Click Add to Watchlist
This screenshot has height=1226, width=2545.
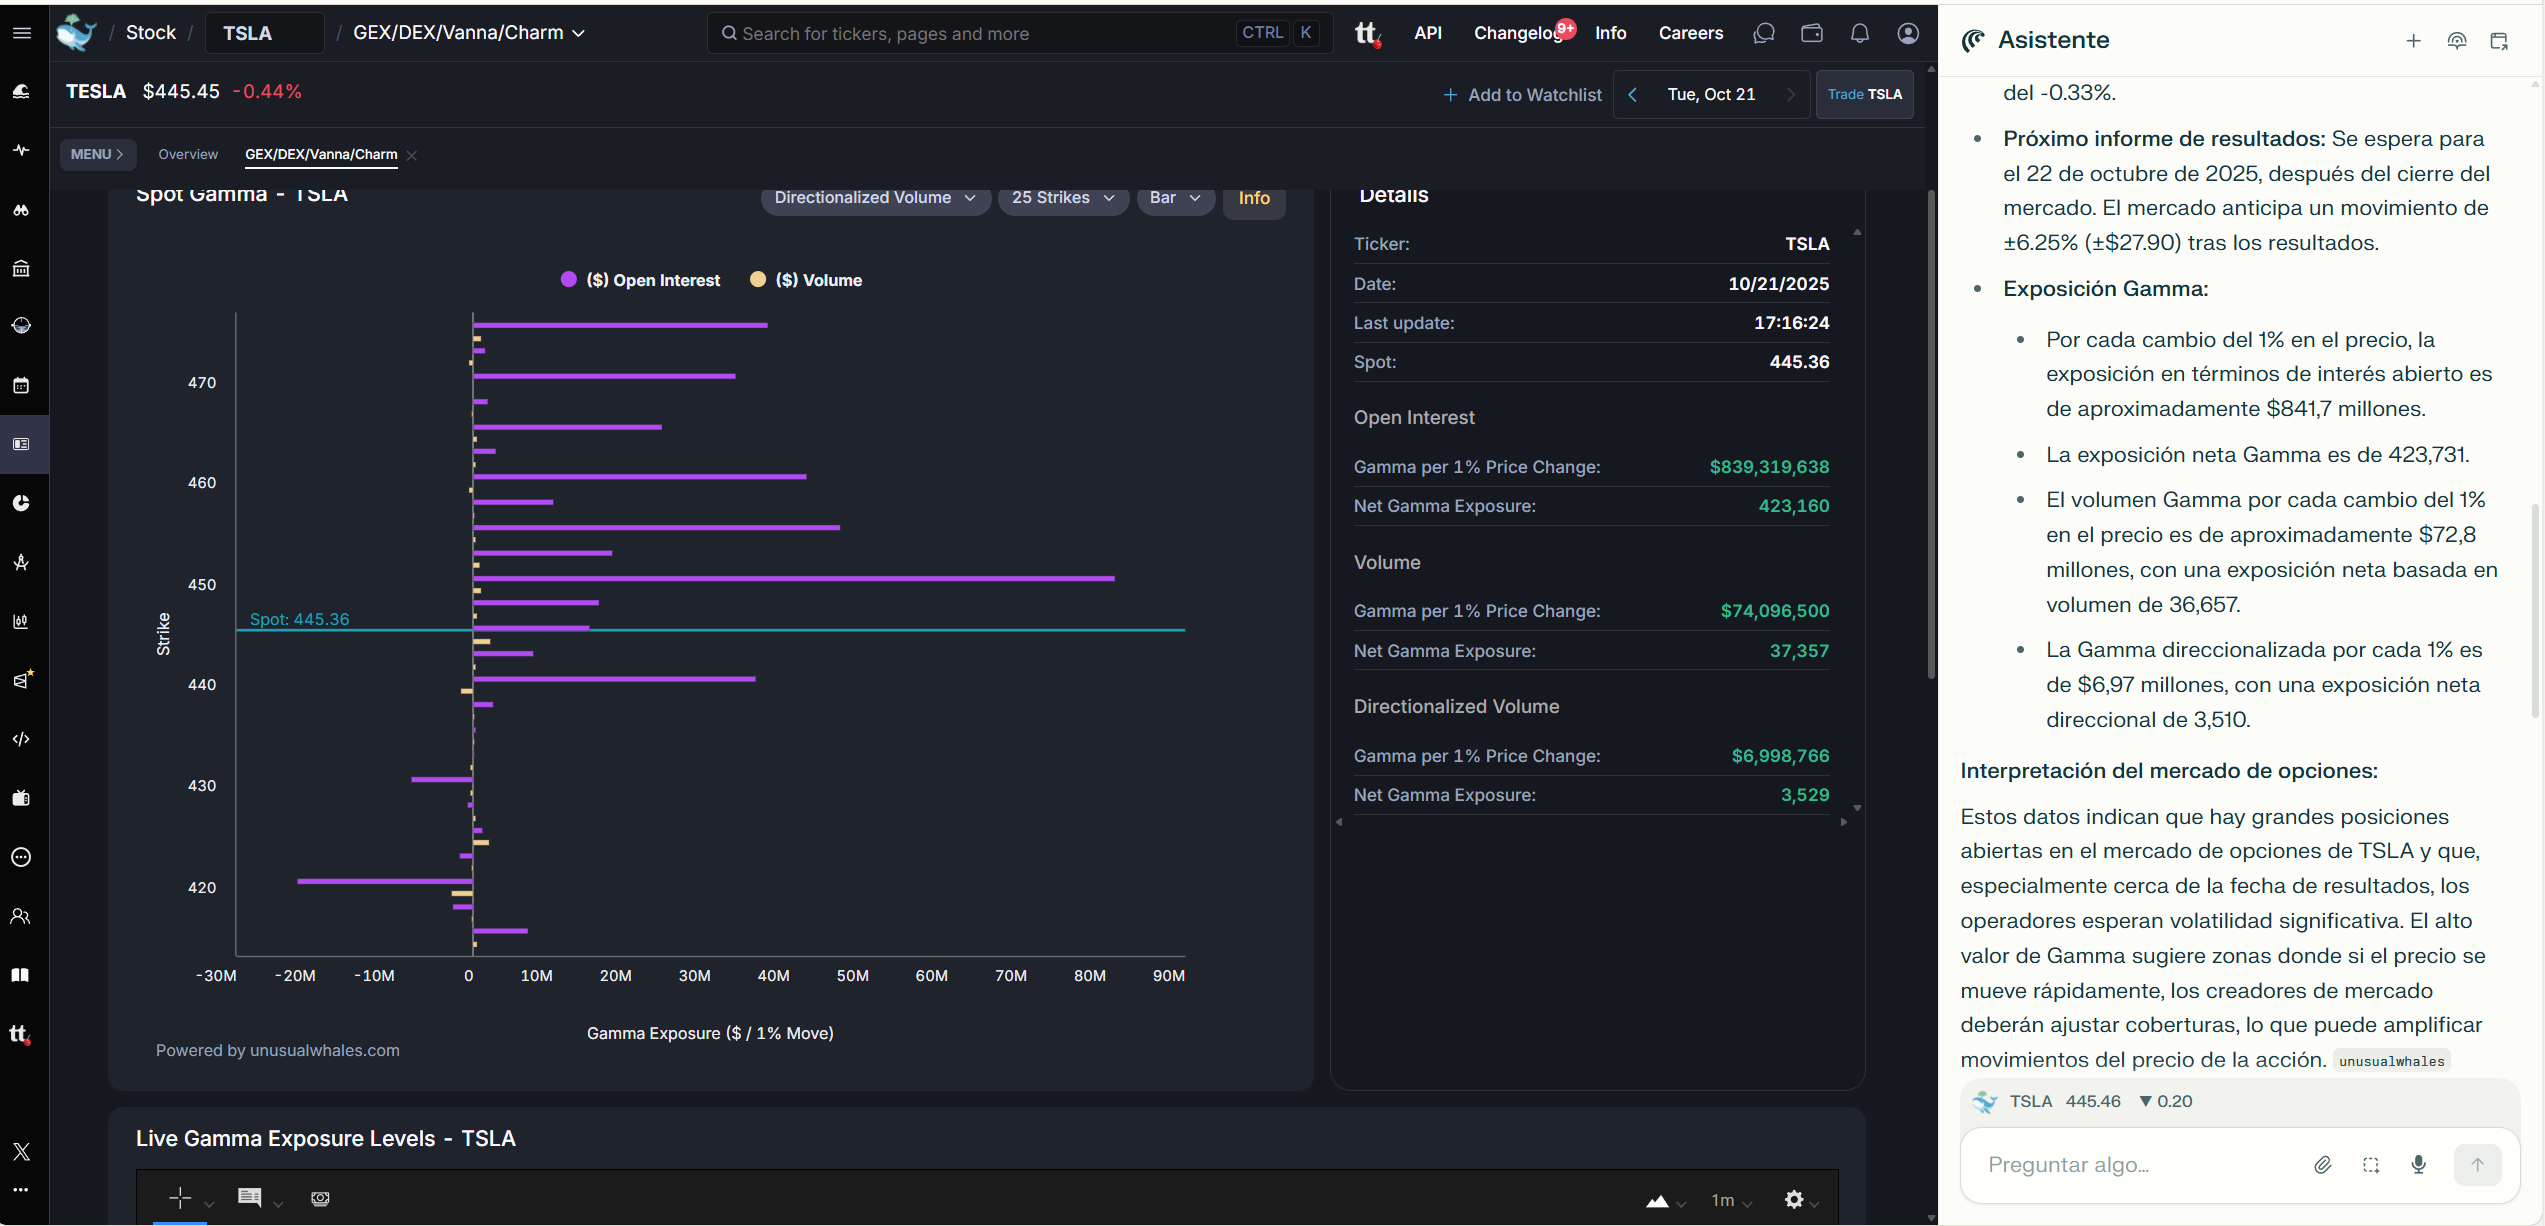1522,95
